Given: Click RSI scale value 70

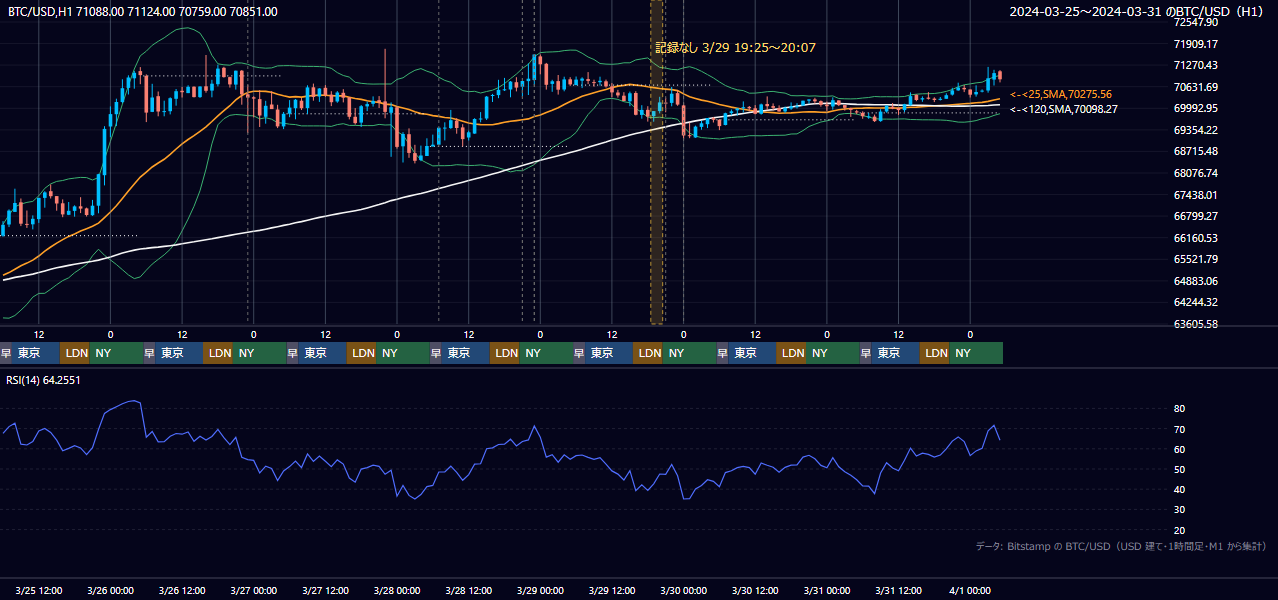Looking at the screenshot, I should (x=1180, y=430).
